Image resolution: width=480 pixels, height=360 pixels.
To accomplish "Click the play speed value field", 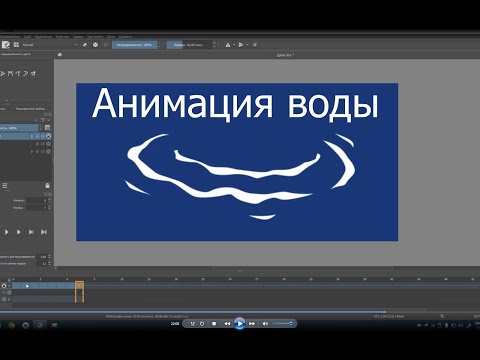I will coord(42,257).
